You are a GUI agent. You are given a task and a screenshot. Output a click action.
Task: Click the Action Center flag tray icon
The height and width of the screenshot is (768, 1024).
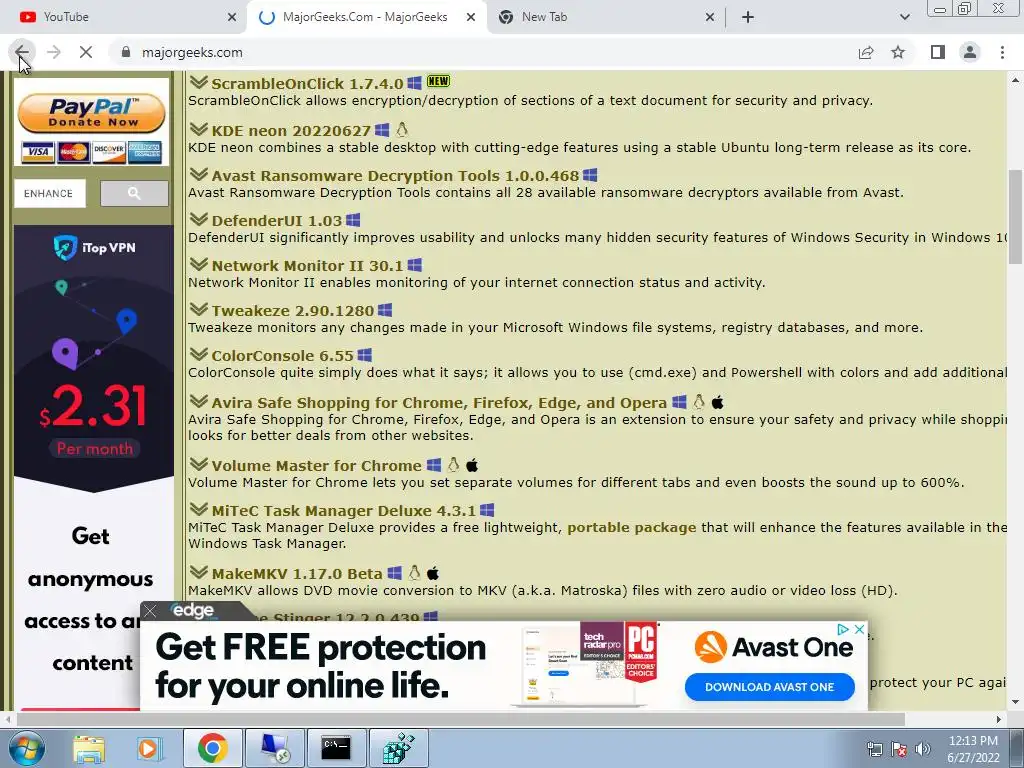pos(899,749)
